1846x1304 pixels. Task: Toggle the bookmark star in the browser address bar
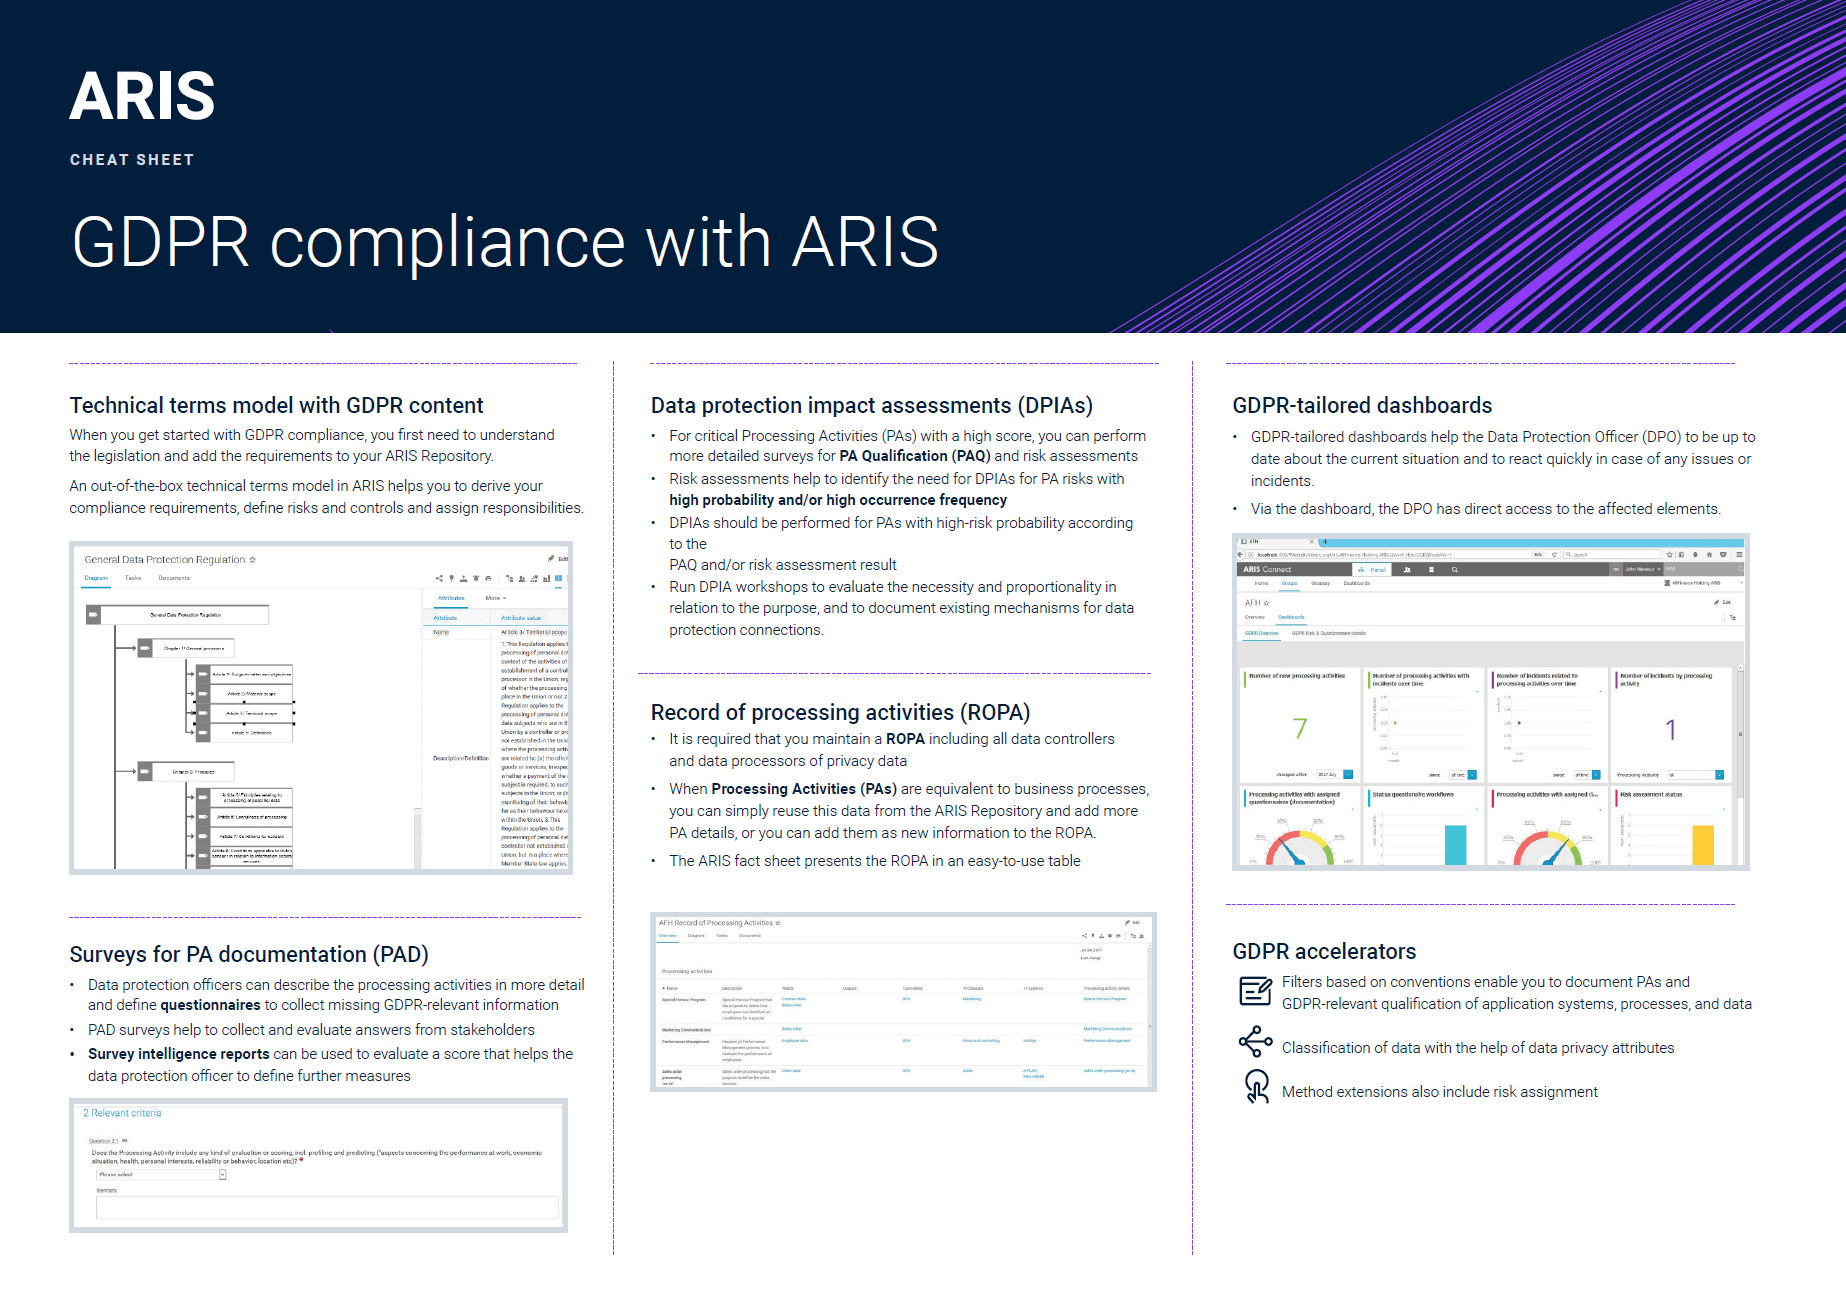point(1670,555)
